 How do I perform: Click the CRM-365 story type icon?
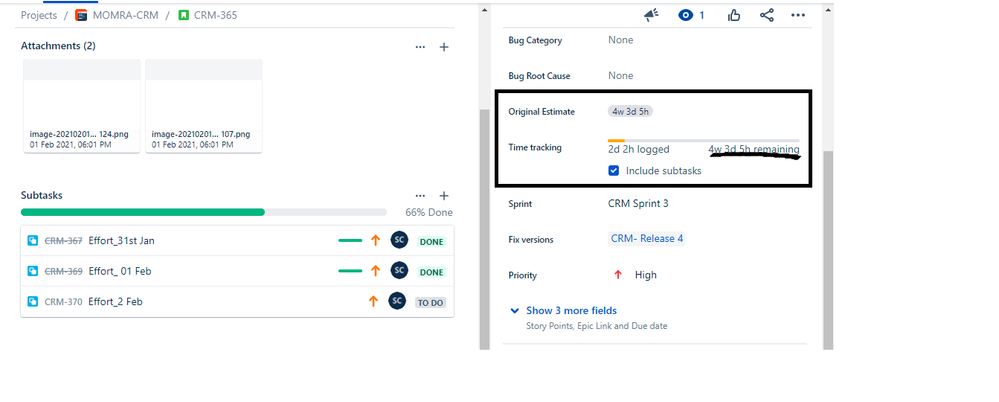point(183,15)
